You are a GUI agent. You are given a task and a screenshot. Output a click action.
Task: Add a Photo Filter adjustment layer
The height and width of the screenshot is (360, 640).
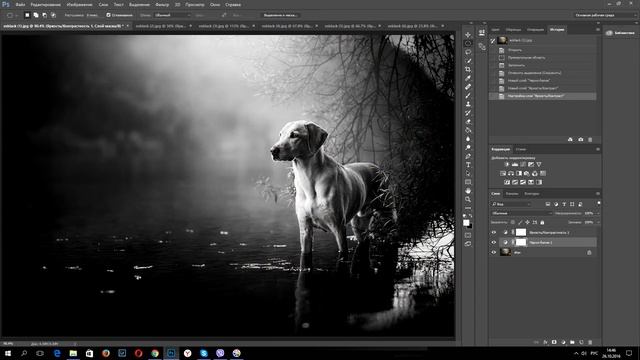point(527,173)
